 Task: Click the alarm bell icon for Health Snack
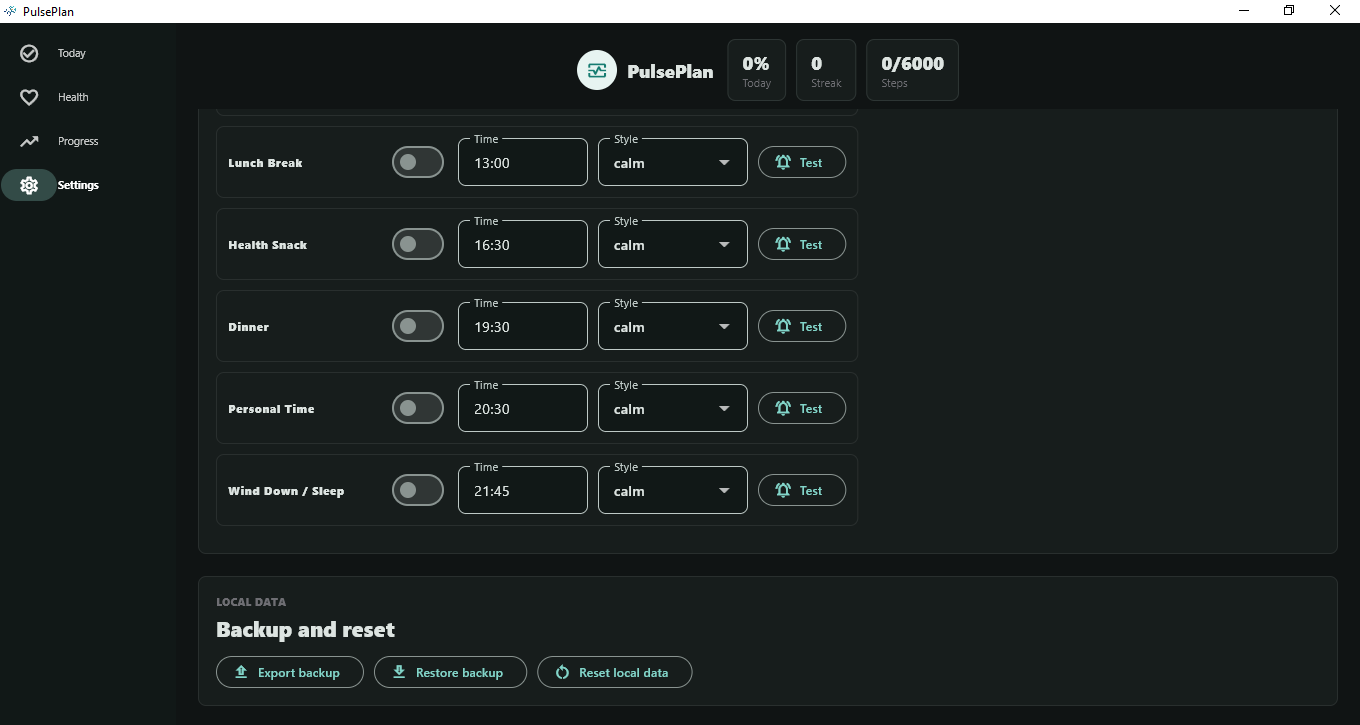783,244
